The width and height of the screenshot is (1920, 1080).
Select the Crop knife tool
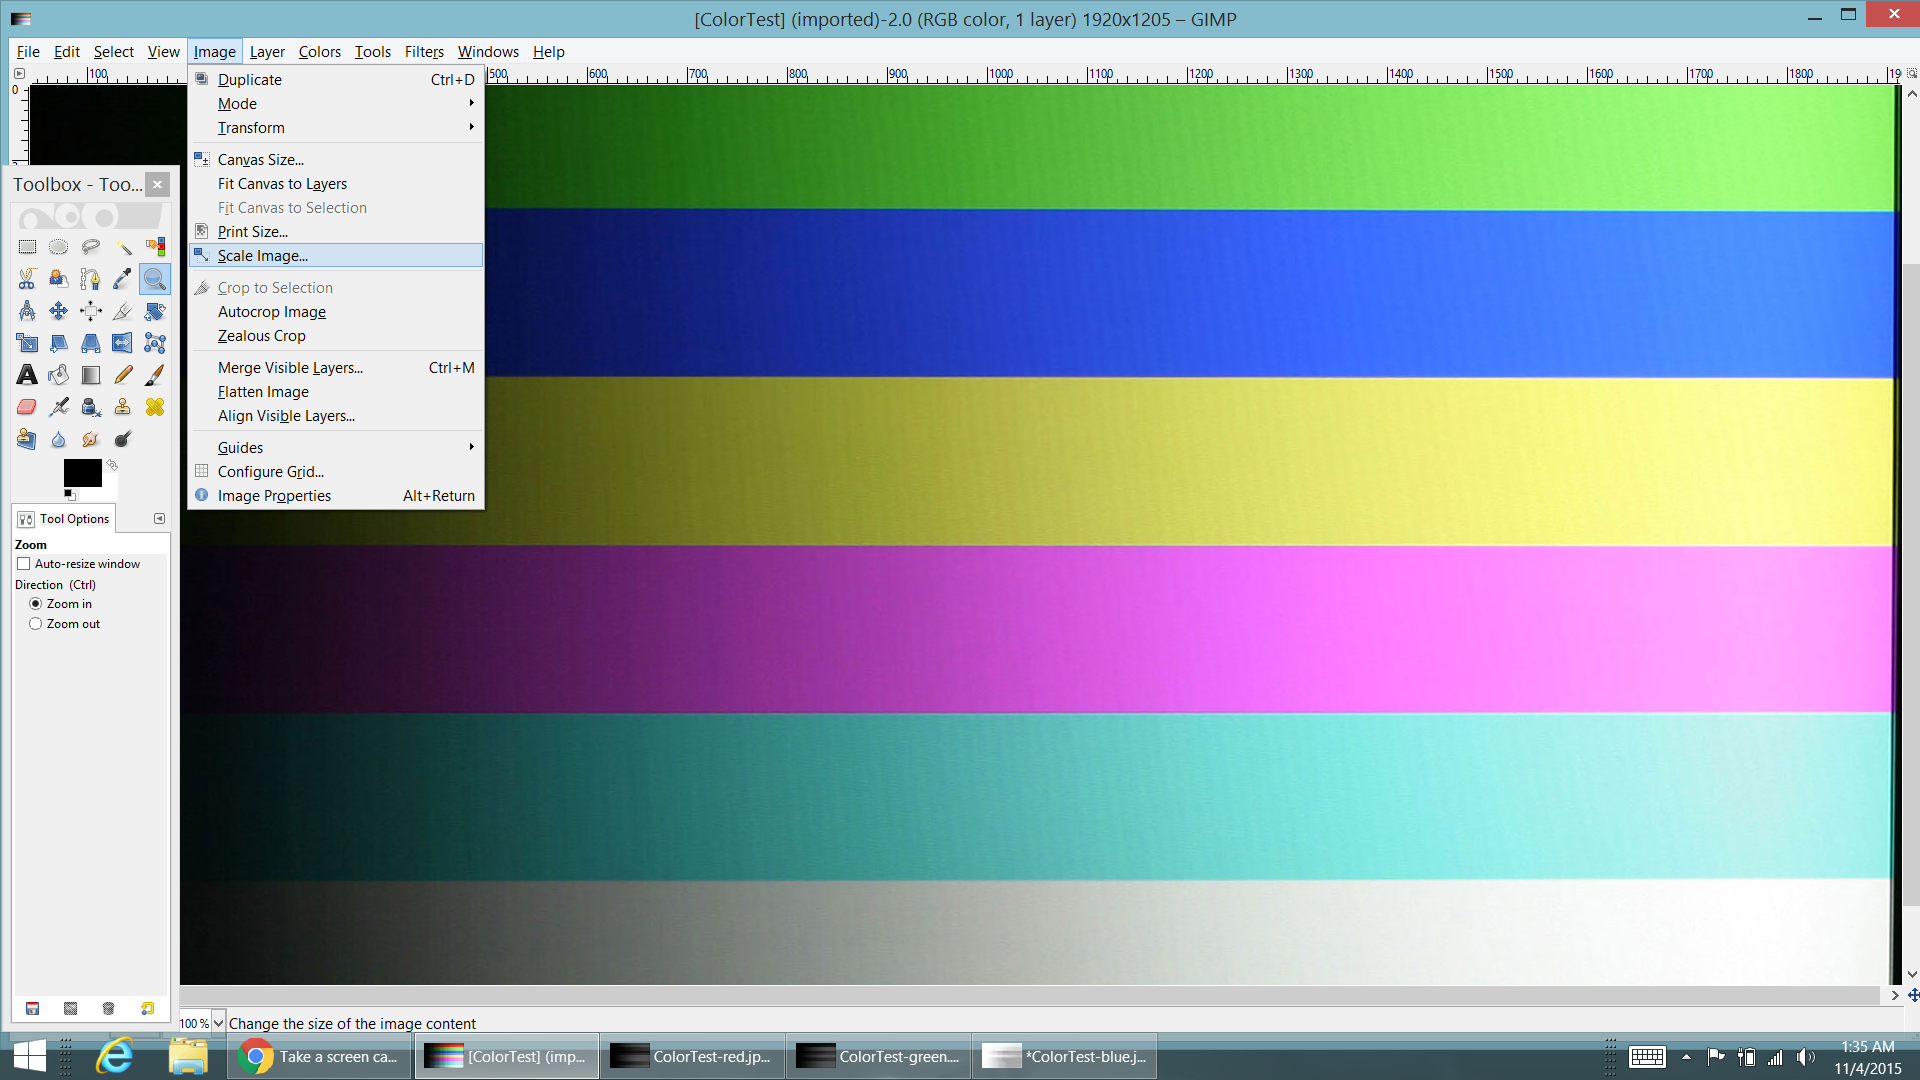coord(123,311)
